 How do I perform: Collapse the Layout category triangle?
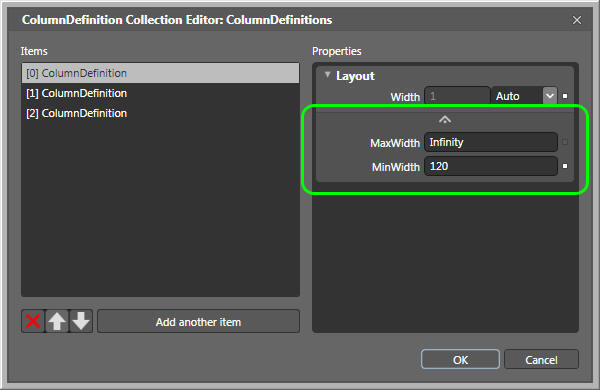point(327,75)
